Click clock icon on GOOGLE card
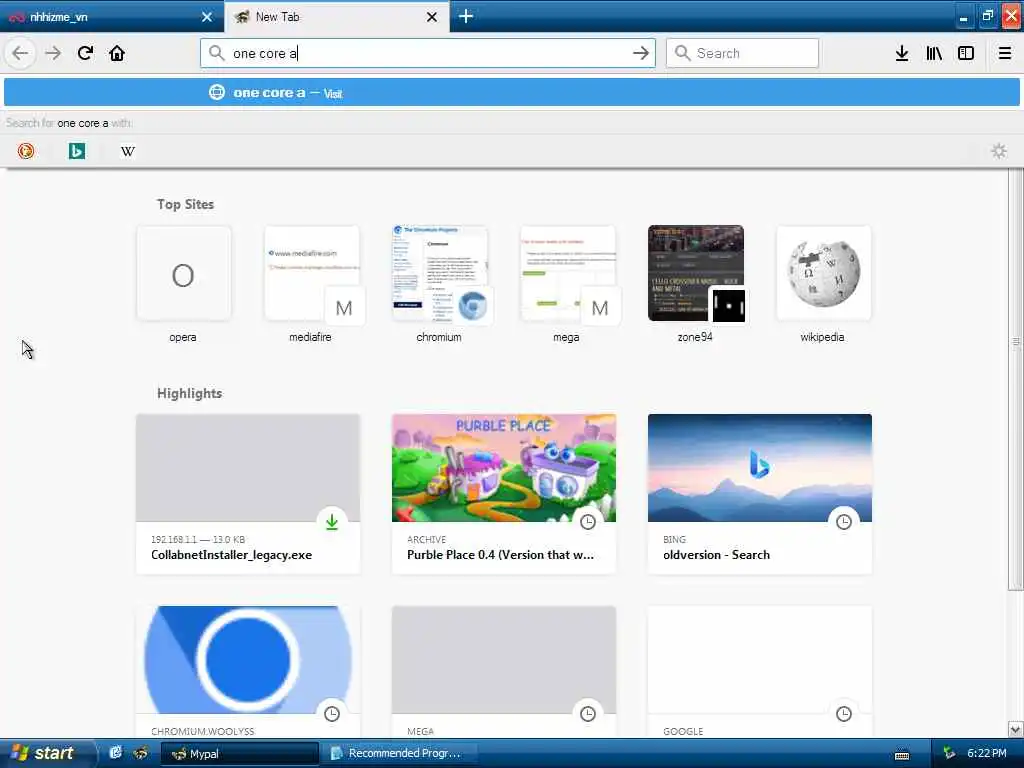Image resolution: width=1024 pixels, height=768 pixels. [x=844, y=714]
